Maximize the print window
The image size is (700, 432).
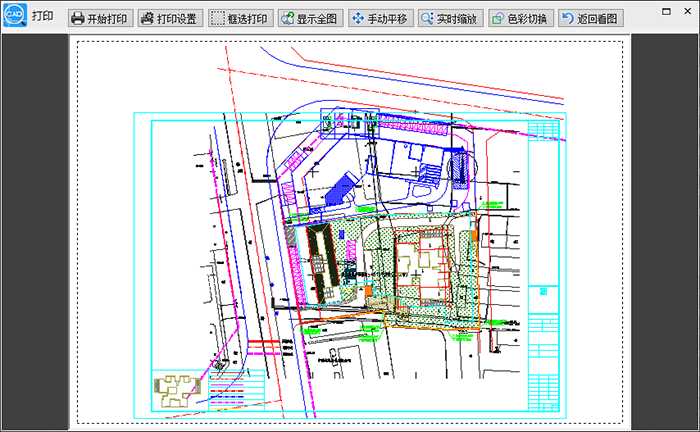click(x=667, y=12)
